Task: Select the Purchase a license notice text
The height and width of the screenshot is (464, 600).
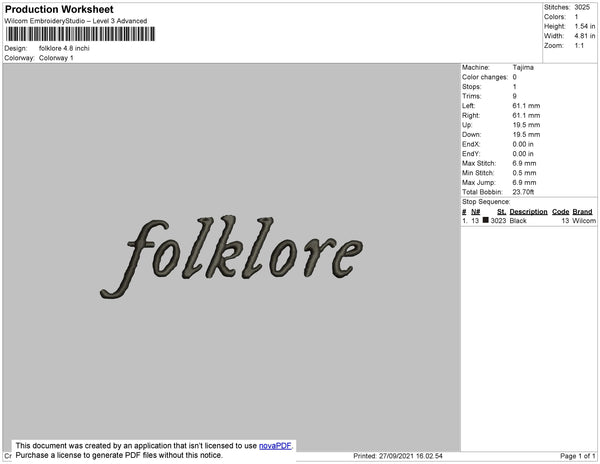Action: (x=119, y=455)
